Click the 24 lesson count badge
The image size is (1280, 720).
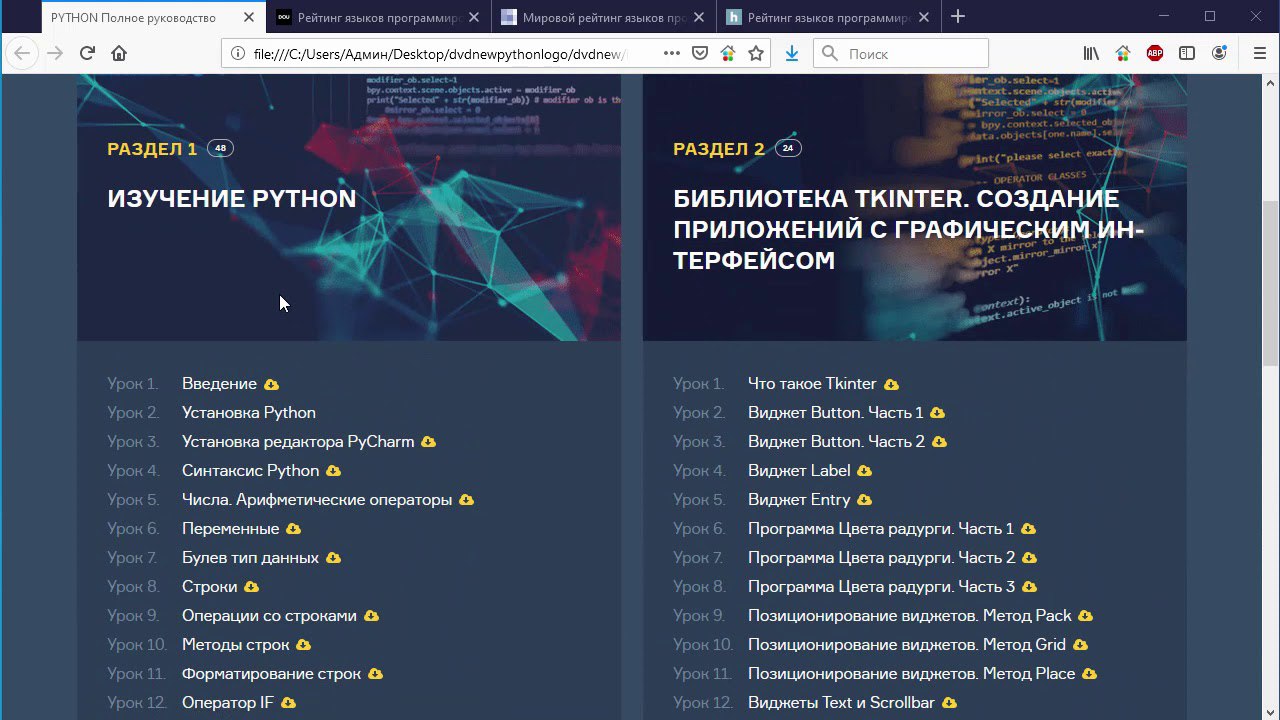click(x=787, y=149)
